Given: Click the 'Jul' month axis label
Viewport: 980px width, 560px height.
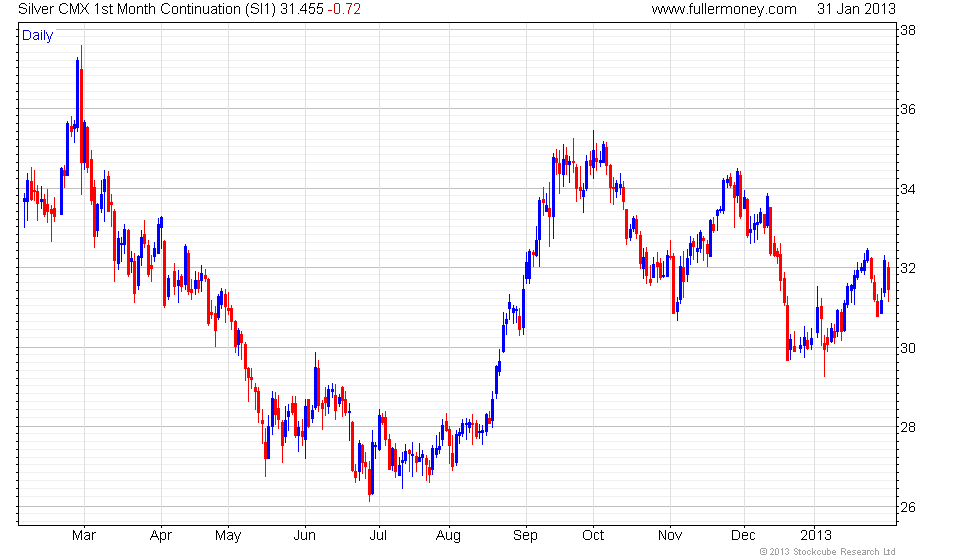Looking at the screenshot, I should (378, 536).
